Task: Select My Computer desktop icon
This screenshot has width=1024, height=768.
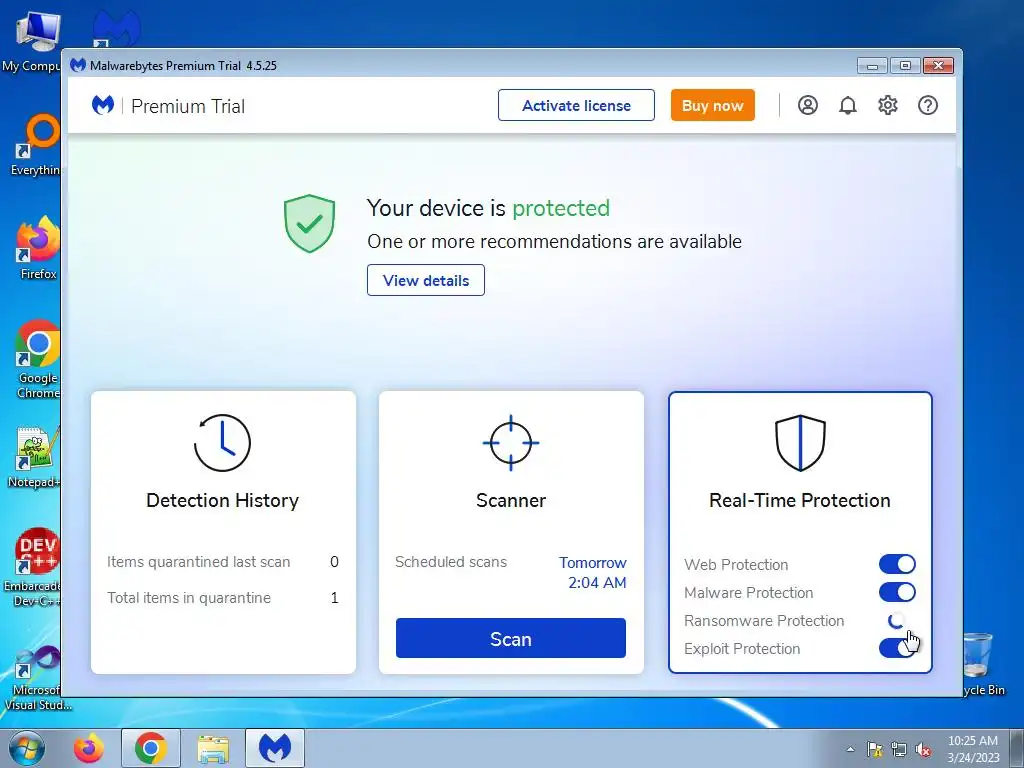Action: click(x=33, y=40)
